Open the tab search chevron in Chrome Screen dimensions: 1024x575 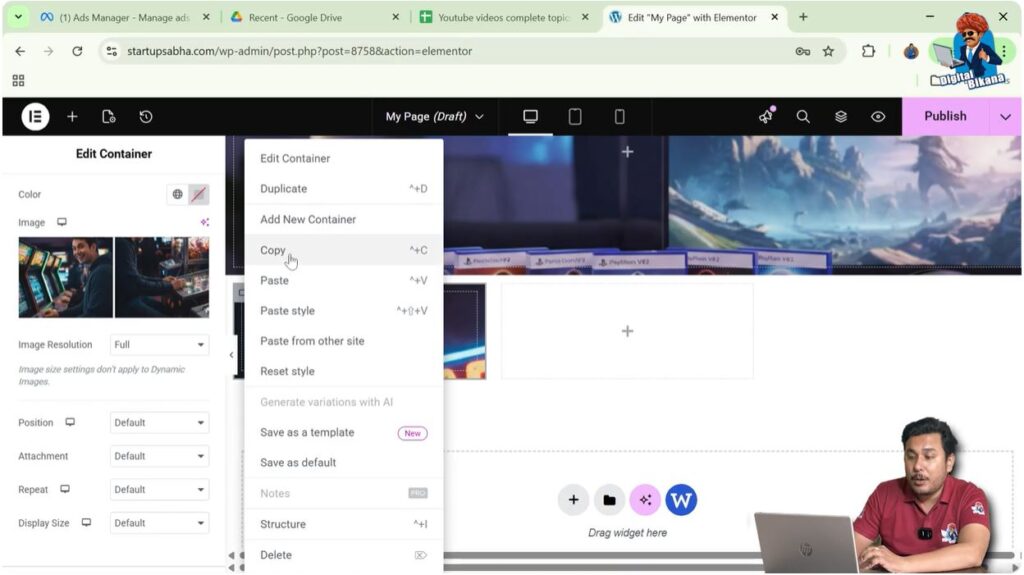coord(18,17)
